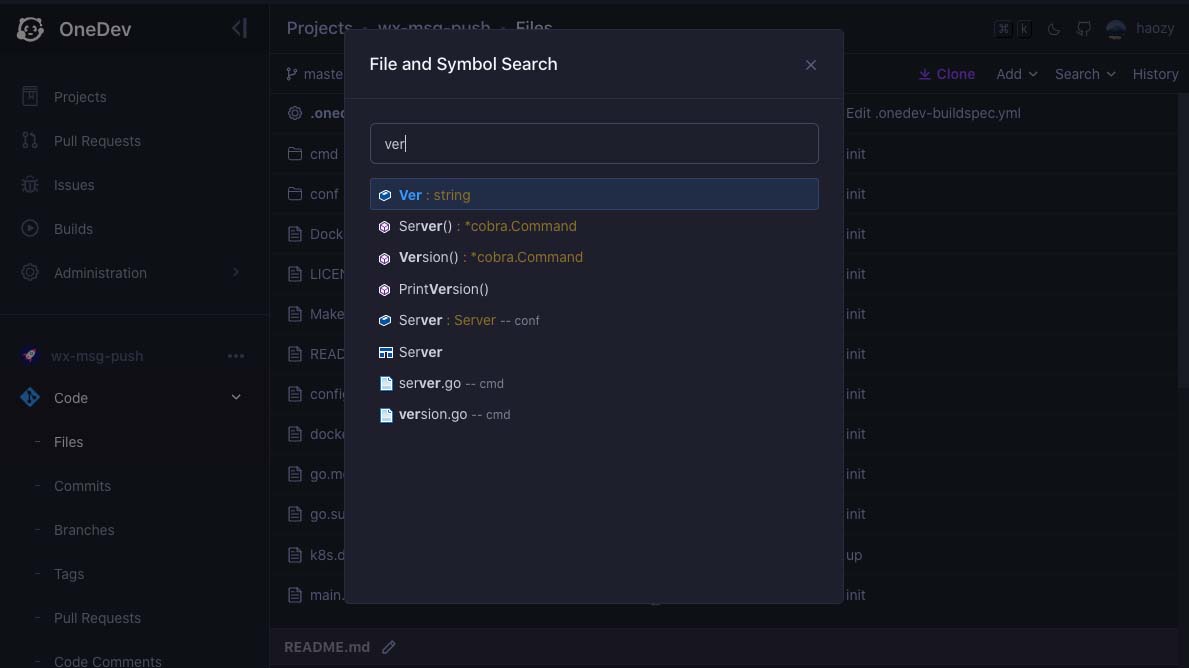Open the Add dropdown menu

click(x=1017, y=74)
